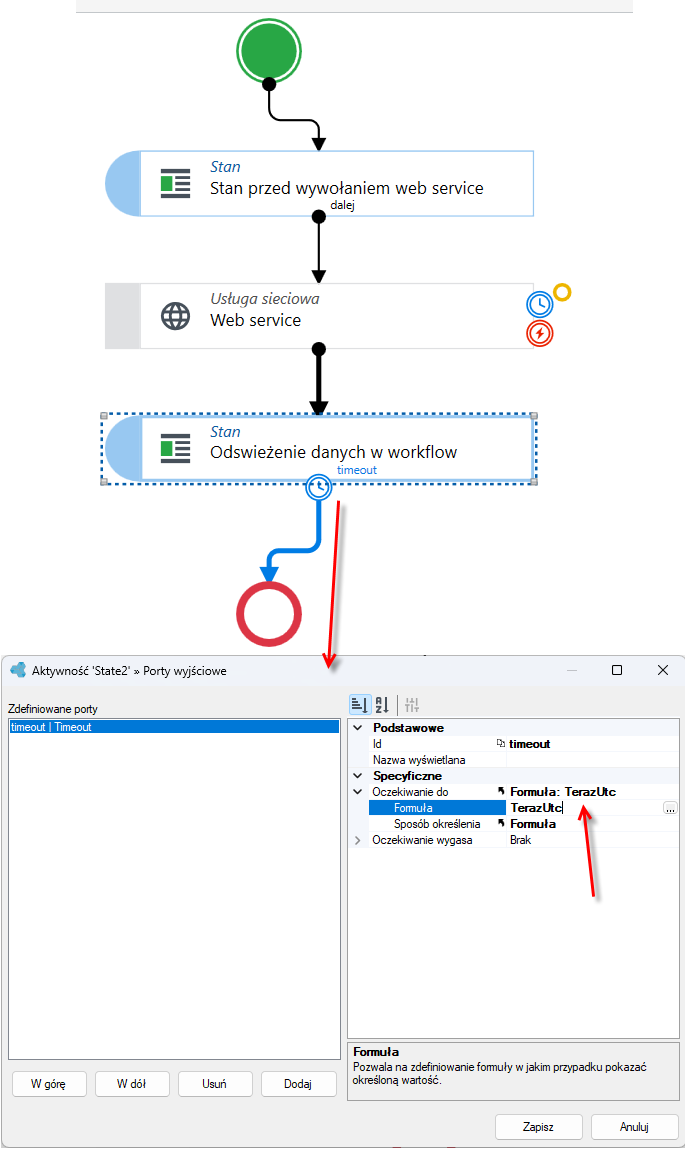This screenshot has width=685, height=1154.
Task: Click the Id value 'timeout'
Action: tap(530, 744)
